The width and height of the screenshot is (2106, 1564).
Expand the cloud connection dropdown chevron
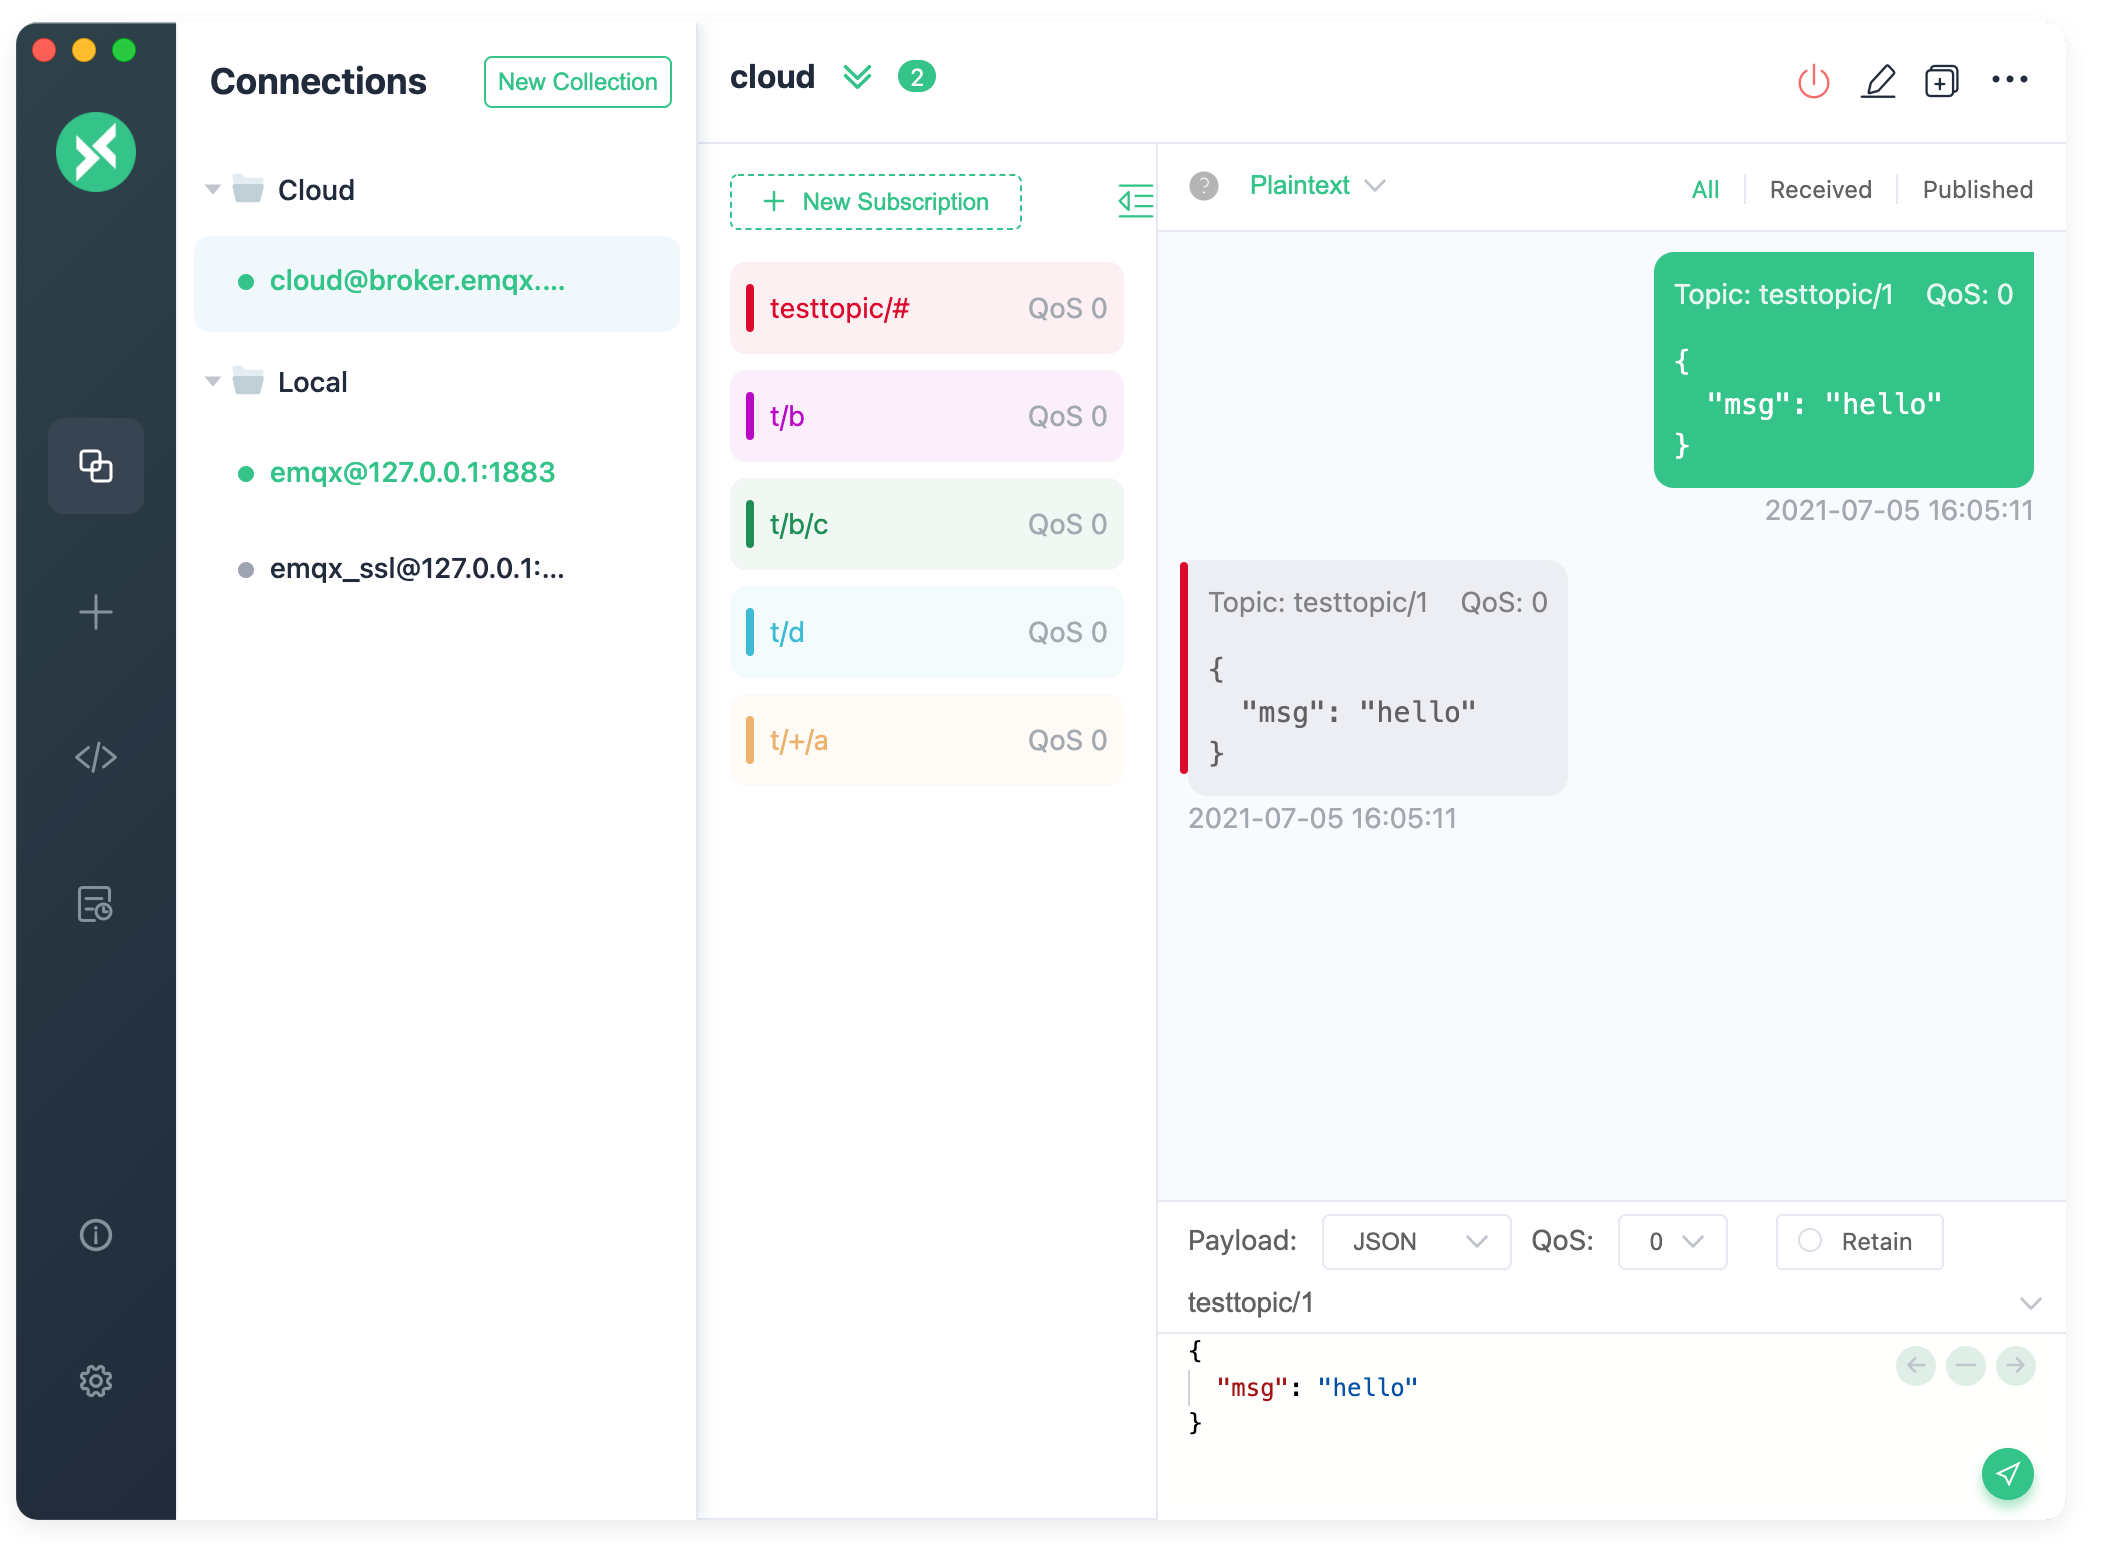point(858,79)
